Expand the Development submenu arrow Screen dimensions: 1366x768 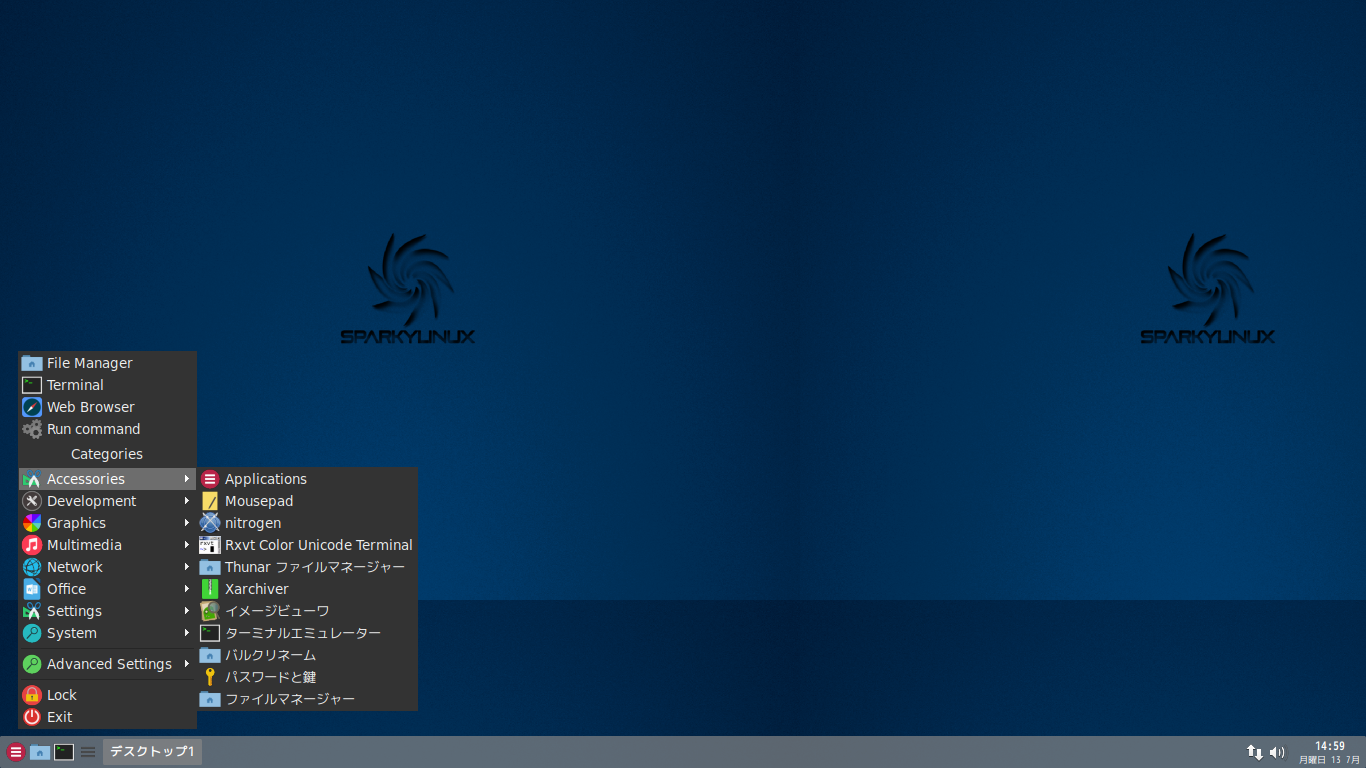pos(186,501)
